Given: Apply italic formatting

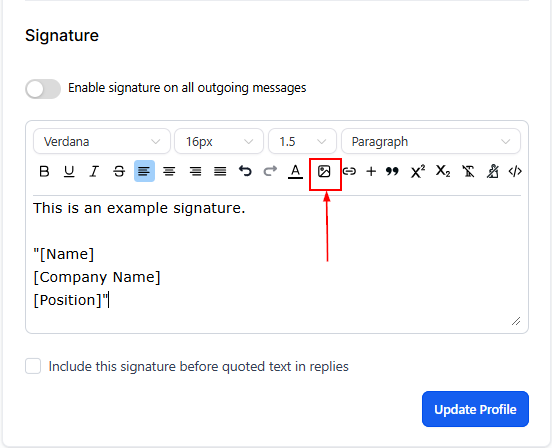Looking at the screenshot, I should (94, 171).
